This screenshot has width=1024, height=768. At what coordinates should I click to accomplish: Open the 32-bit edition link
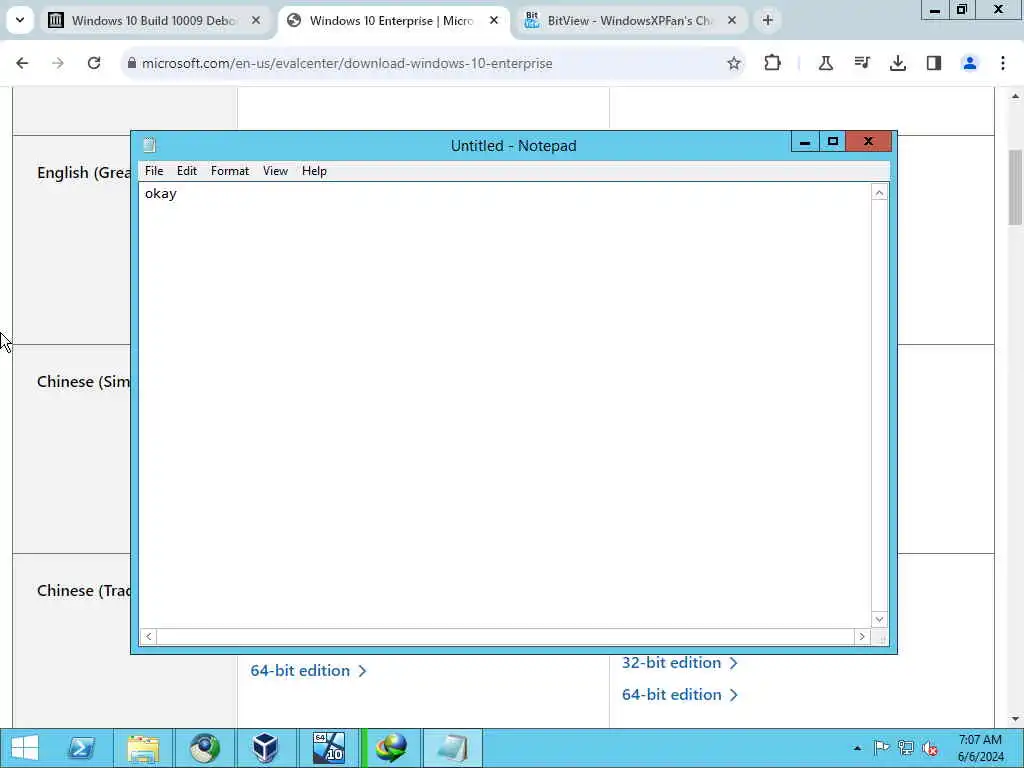(x=679, y=663)
